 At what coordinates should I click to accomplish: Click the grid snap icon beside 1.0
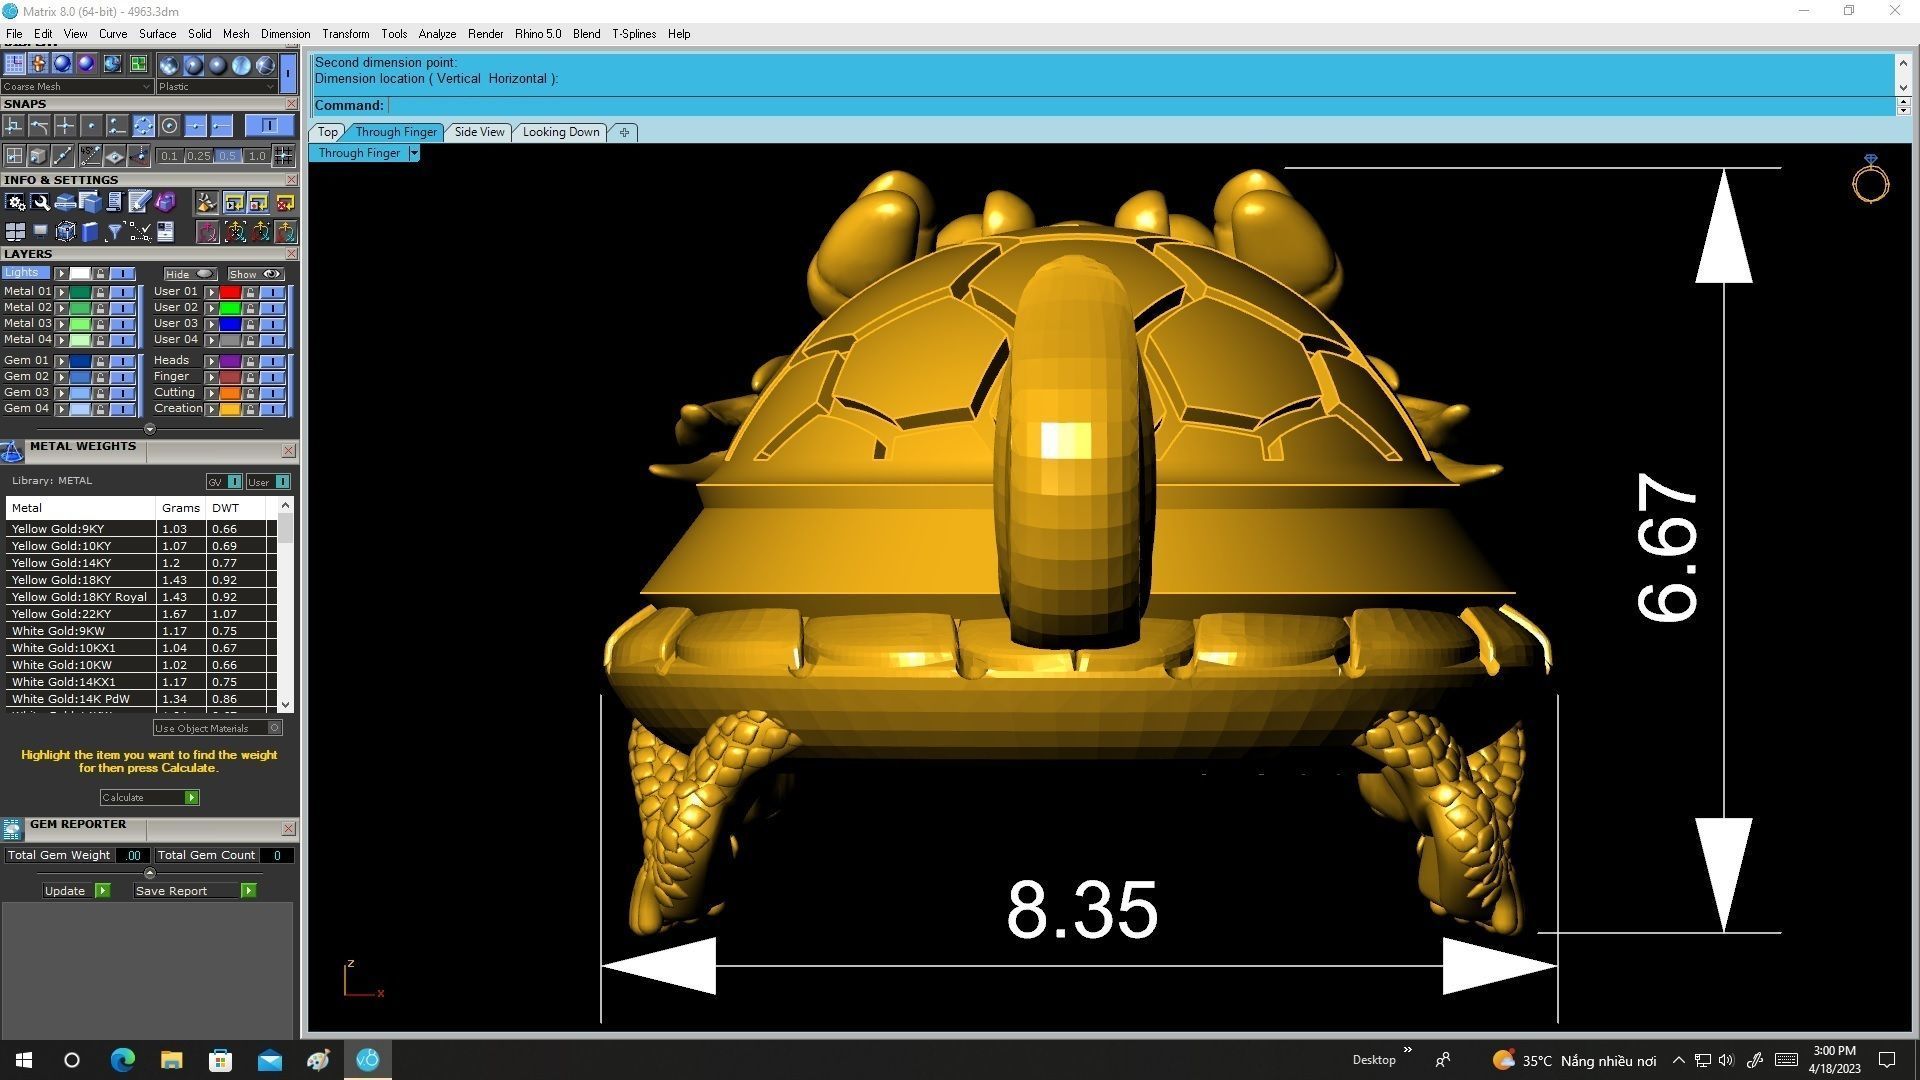pos(284,155)
